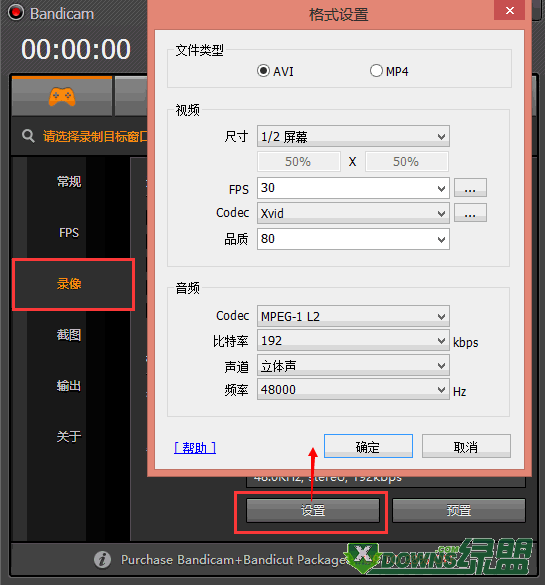Close the 格式设置 dialog with X
The width and height of the screenshot is (545, 585).
pyautogui.click(x=510, y=10)
